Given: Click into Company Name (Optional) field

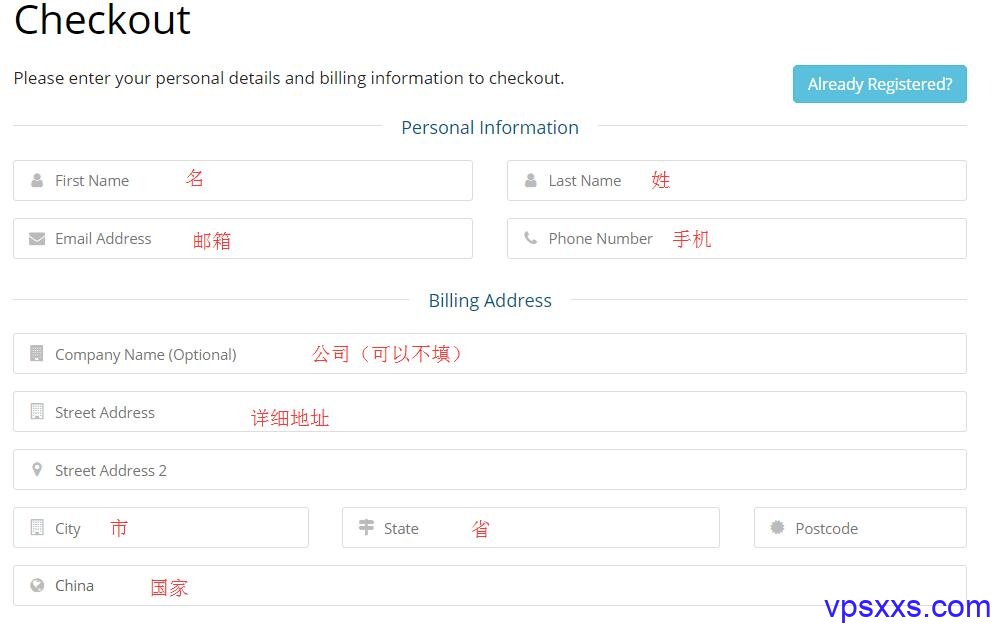Looking at the screenshot, I should tap(490, 353).
